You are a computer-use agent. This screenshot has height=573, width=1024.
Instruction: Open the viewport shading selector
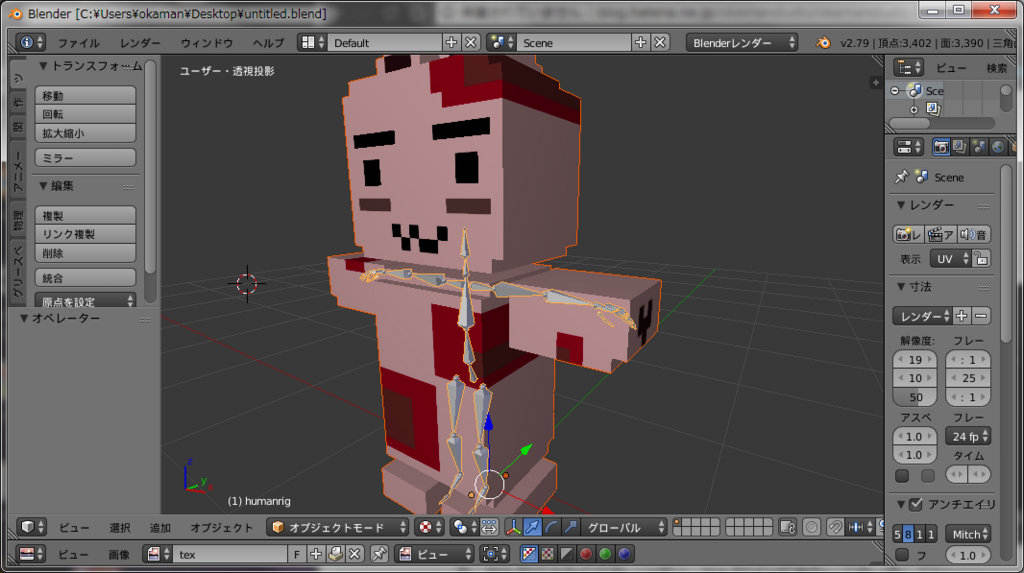(432, 527)
